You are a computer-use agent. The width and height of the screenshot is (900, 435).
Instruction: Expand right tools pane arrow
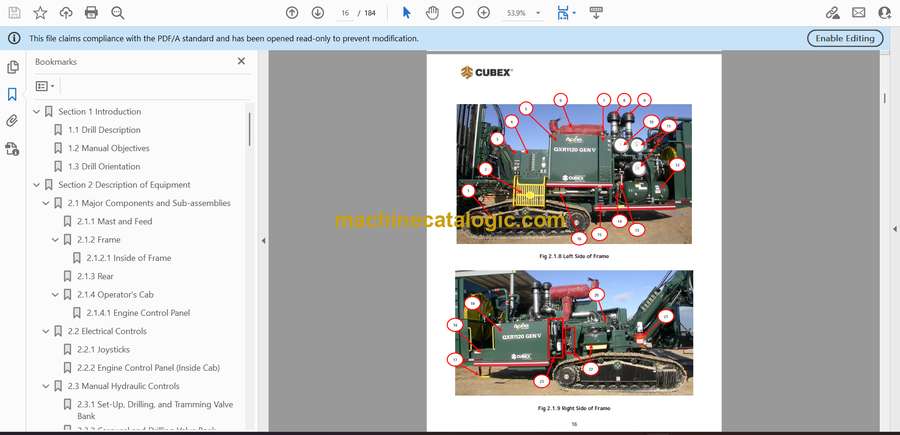[x=894, y=229]
